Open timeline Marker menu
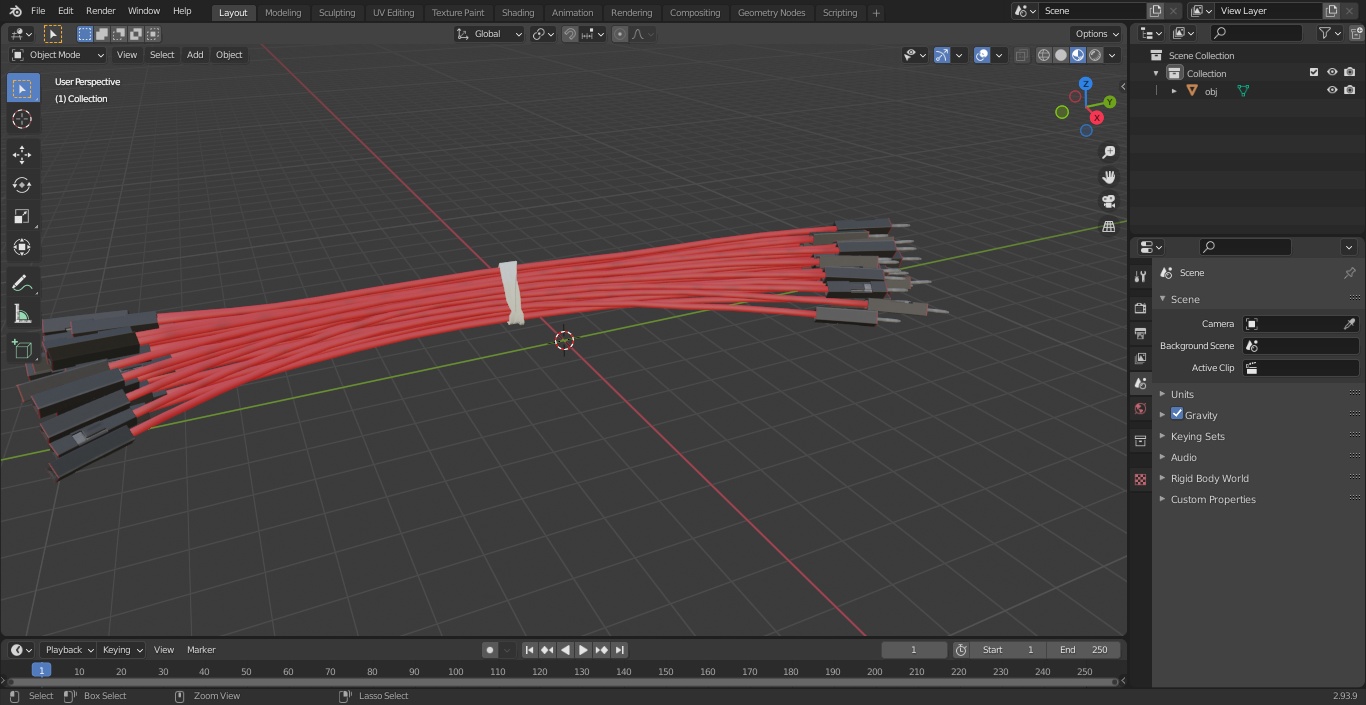Image resolution: width=1366 pixels, height=705 pixels. [201, 650]
